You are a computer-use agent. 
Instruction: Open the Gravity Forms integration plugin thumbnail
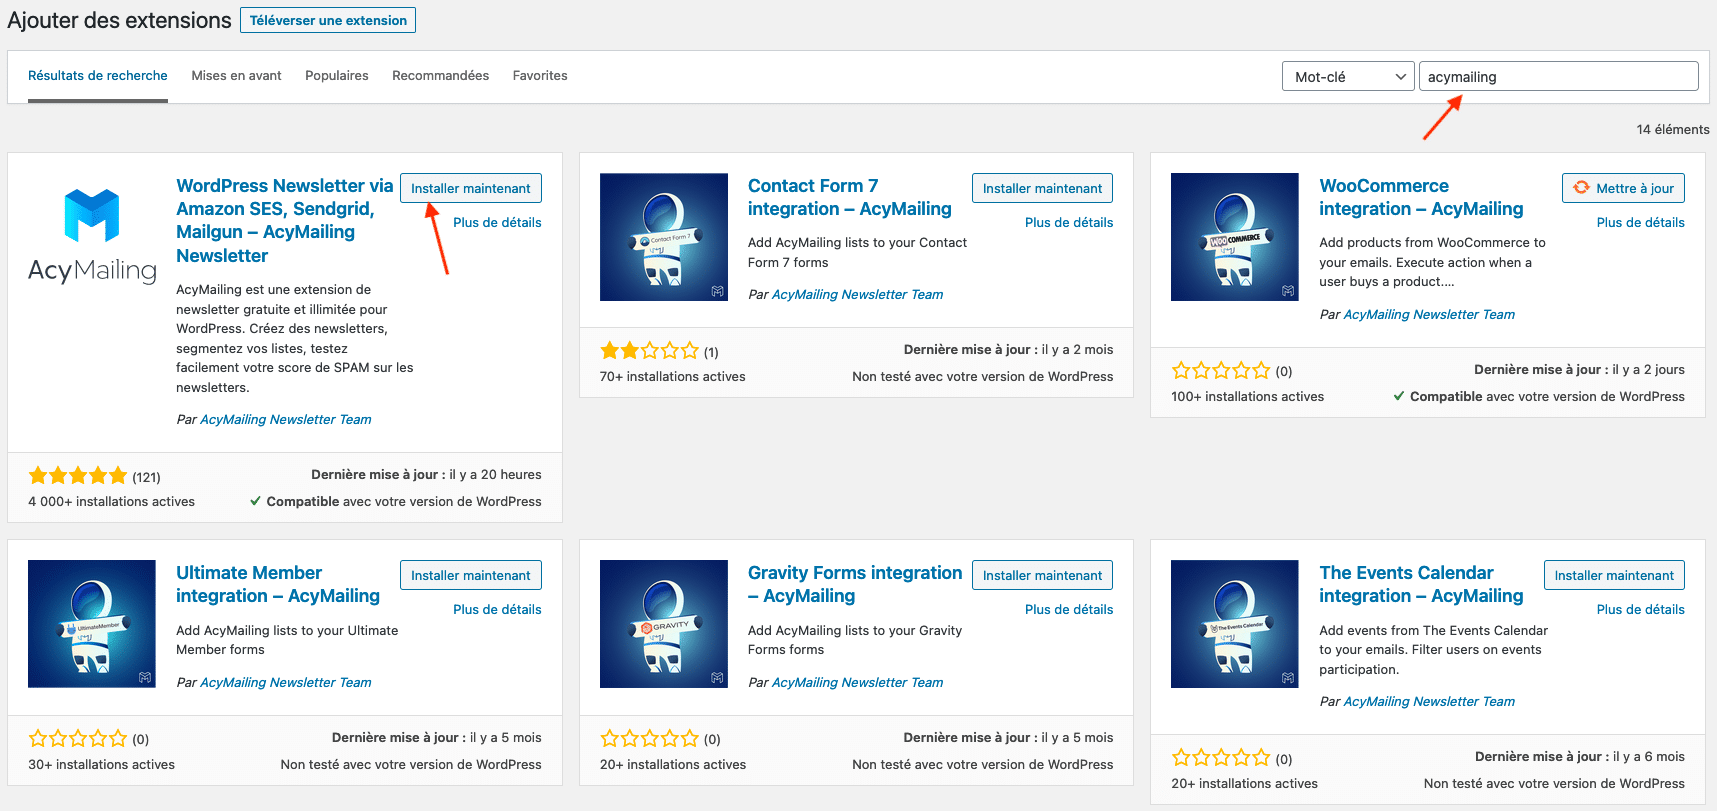[x=663, y=624]
